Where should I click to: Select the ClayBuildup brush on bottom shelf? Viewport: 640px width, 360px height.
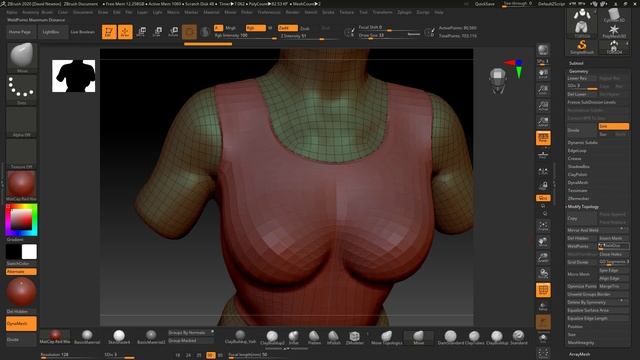pyautogui.click(x=497, y=337)
